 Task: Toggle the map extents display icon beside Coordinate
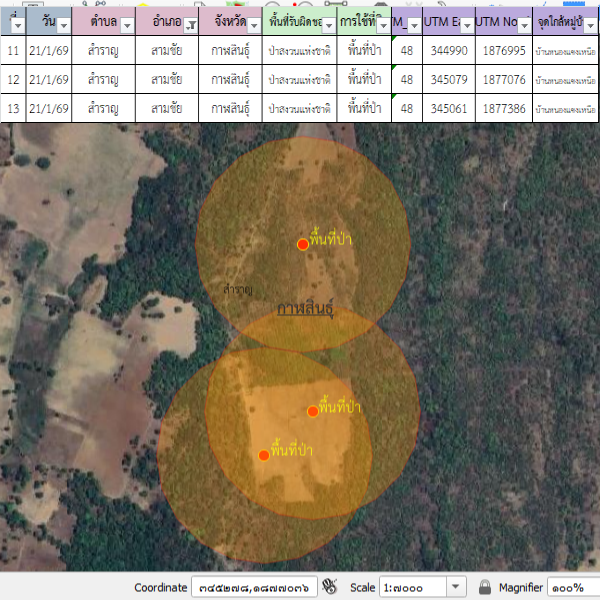(331, 587)
